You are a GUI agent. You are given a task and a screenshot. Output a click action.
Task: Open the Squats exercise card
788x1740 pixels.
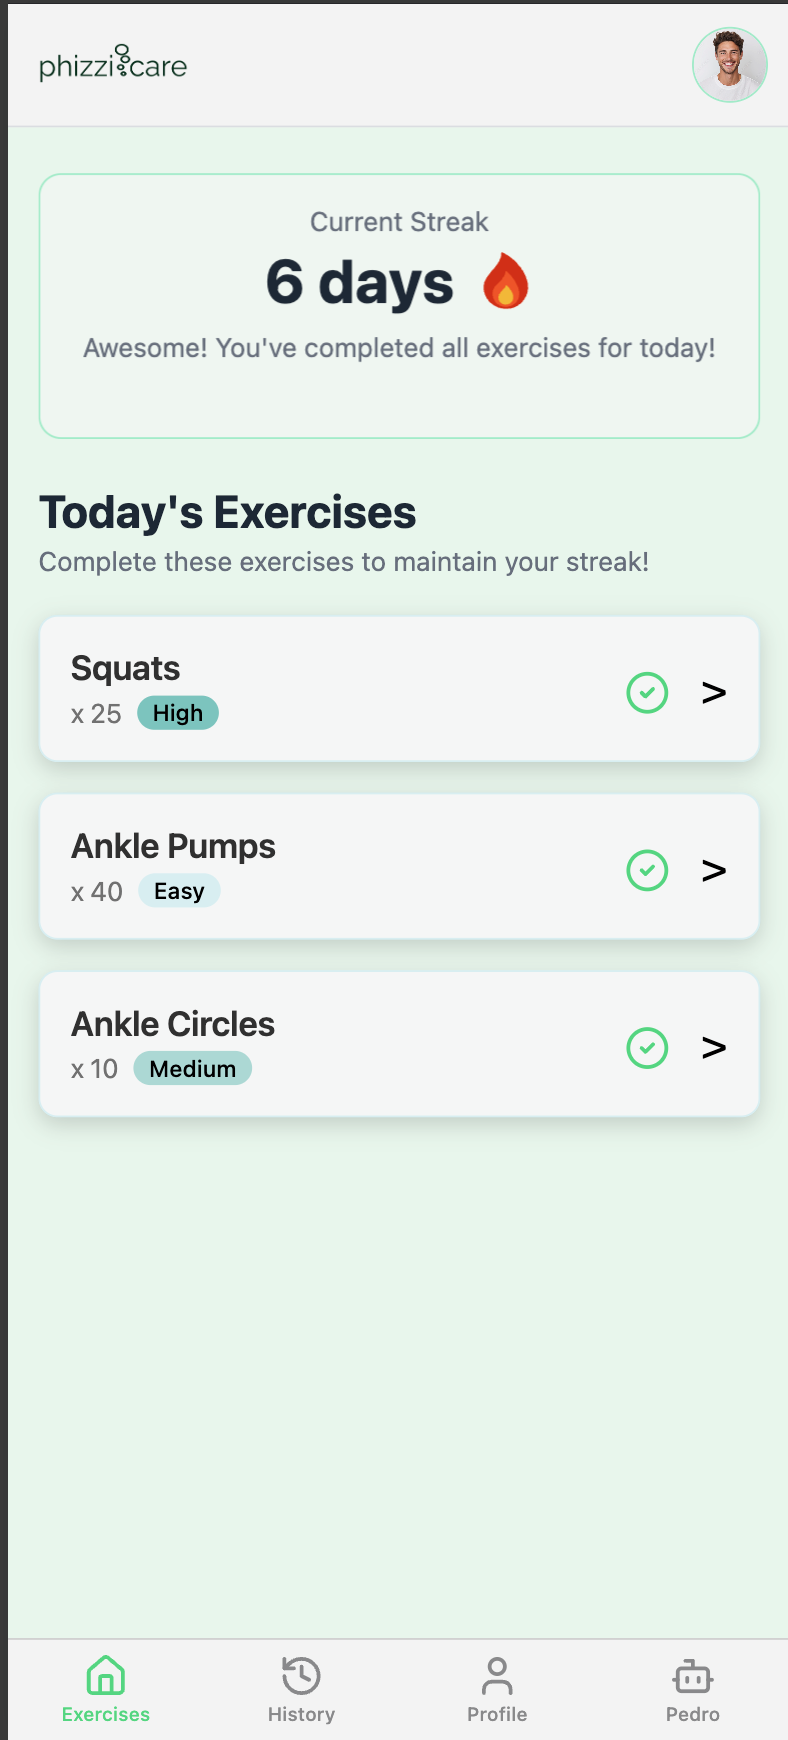coord(399,689)
